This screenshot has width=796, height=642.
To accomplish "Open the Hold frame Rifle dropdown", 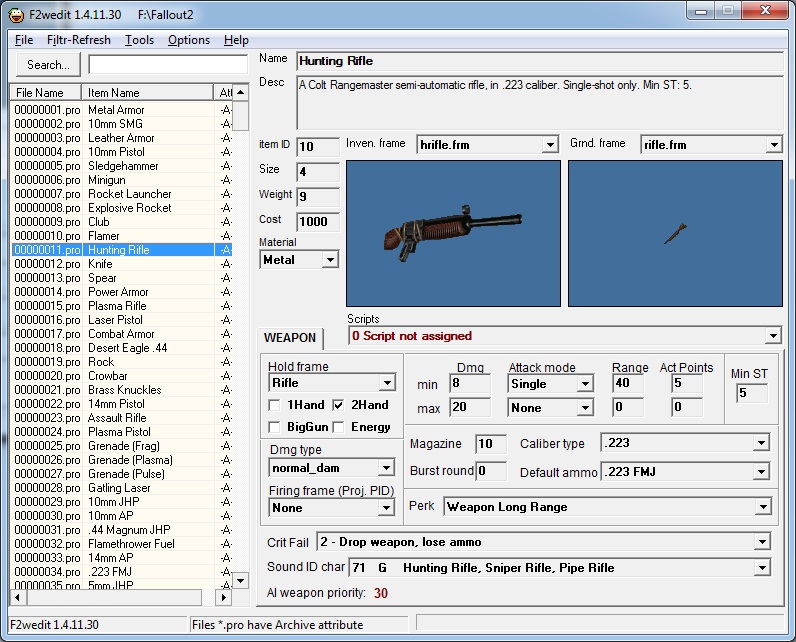I will click(x=387, y=383).
